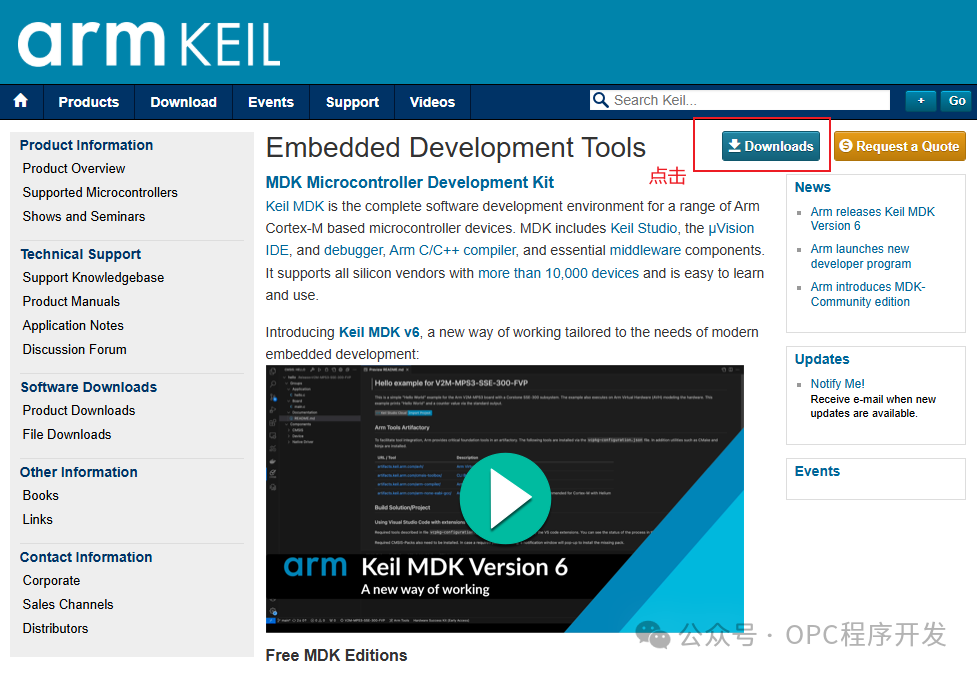977x673 pixels.
Task: Click Other Information sidebar heading
Action: tap(79, 472)
